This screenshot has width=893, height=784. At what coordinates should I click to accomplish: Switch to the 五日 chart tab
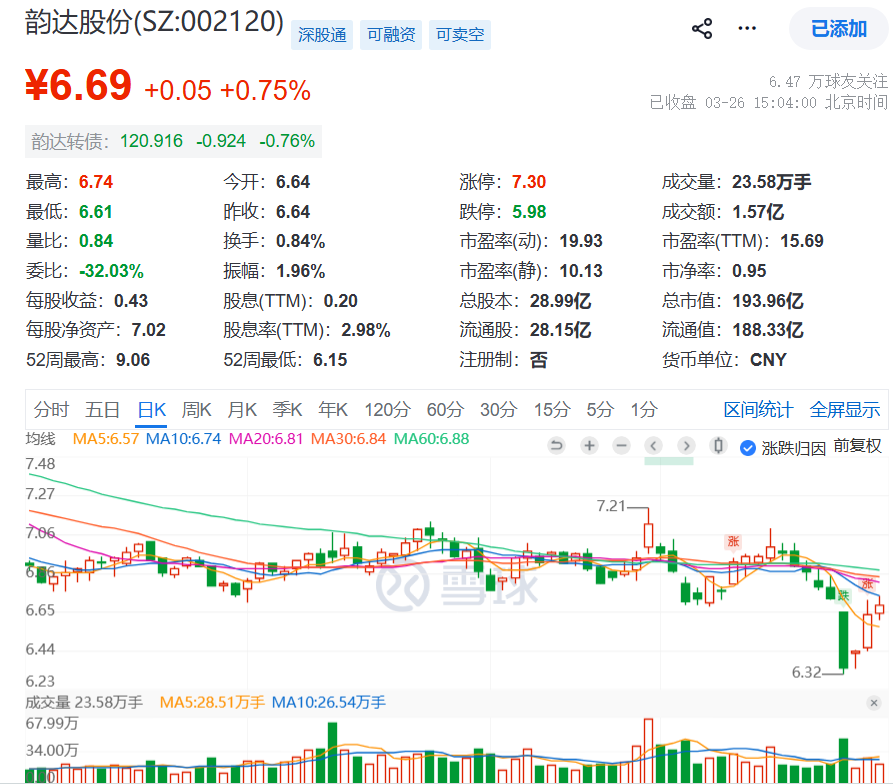click(x=103, y=409)
